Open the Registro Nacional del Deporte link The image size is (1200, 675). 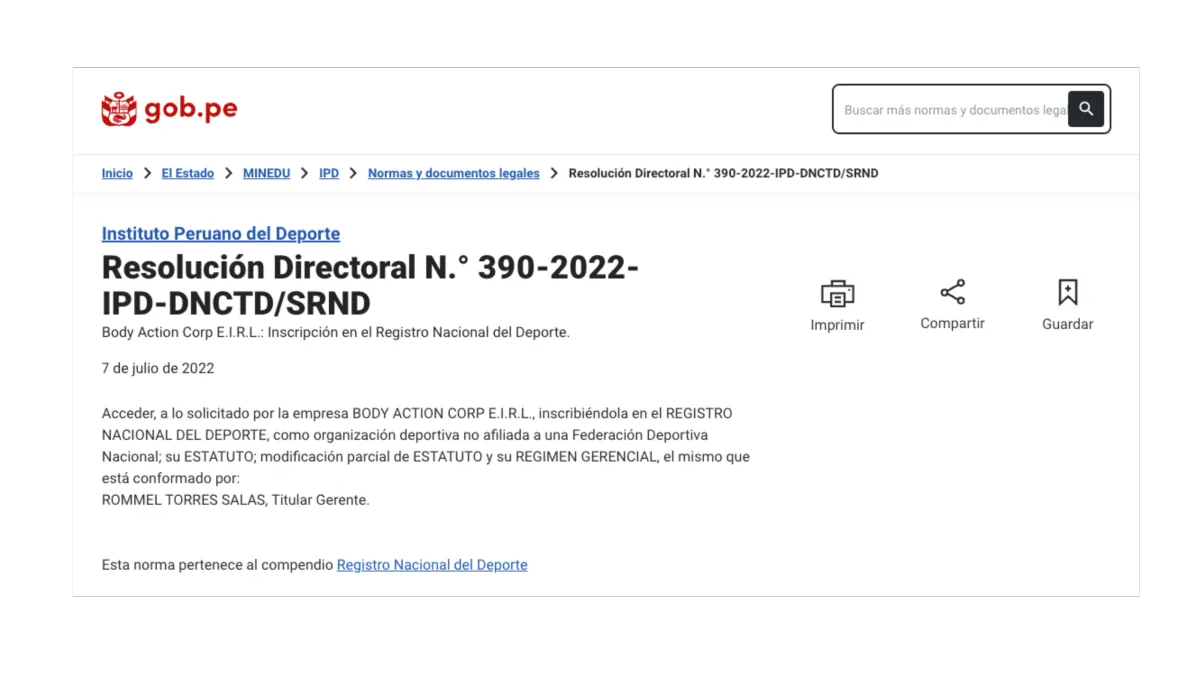pos(432,565)
